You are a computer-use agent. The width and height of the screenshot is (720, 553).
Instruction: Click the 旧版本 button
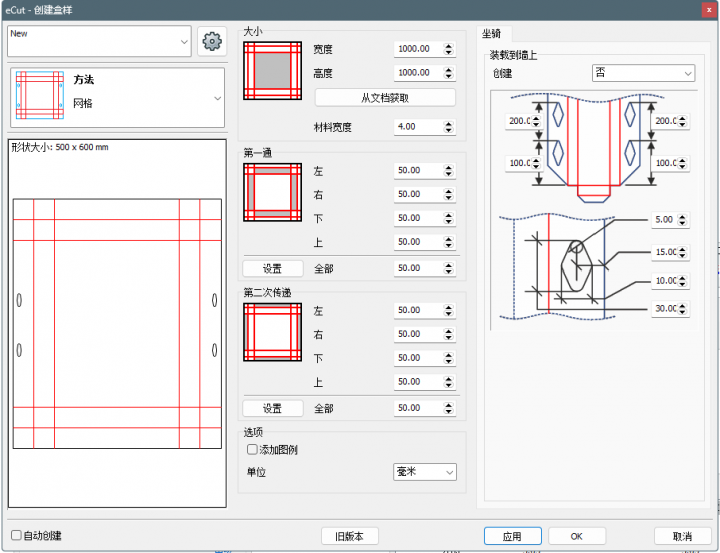tap(358, 536)
